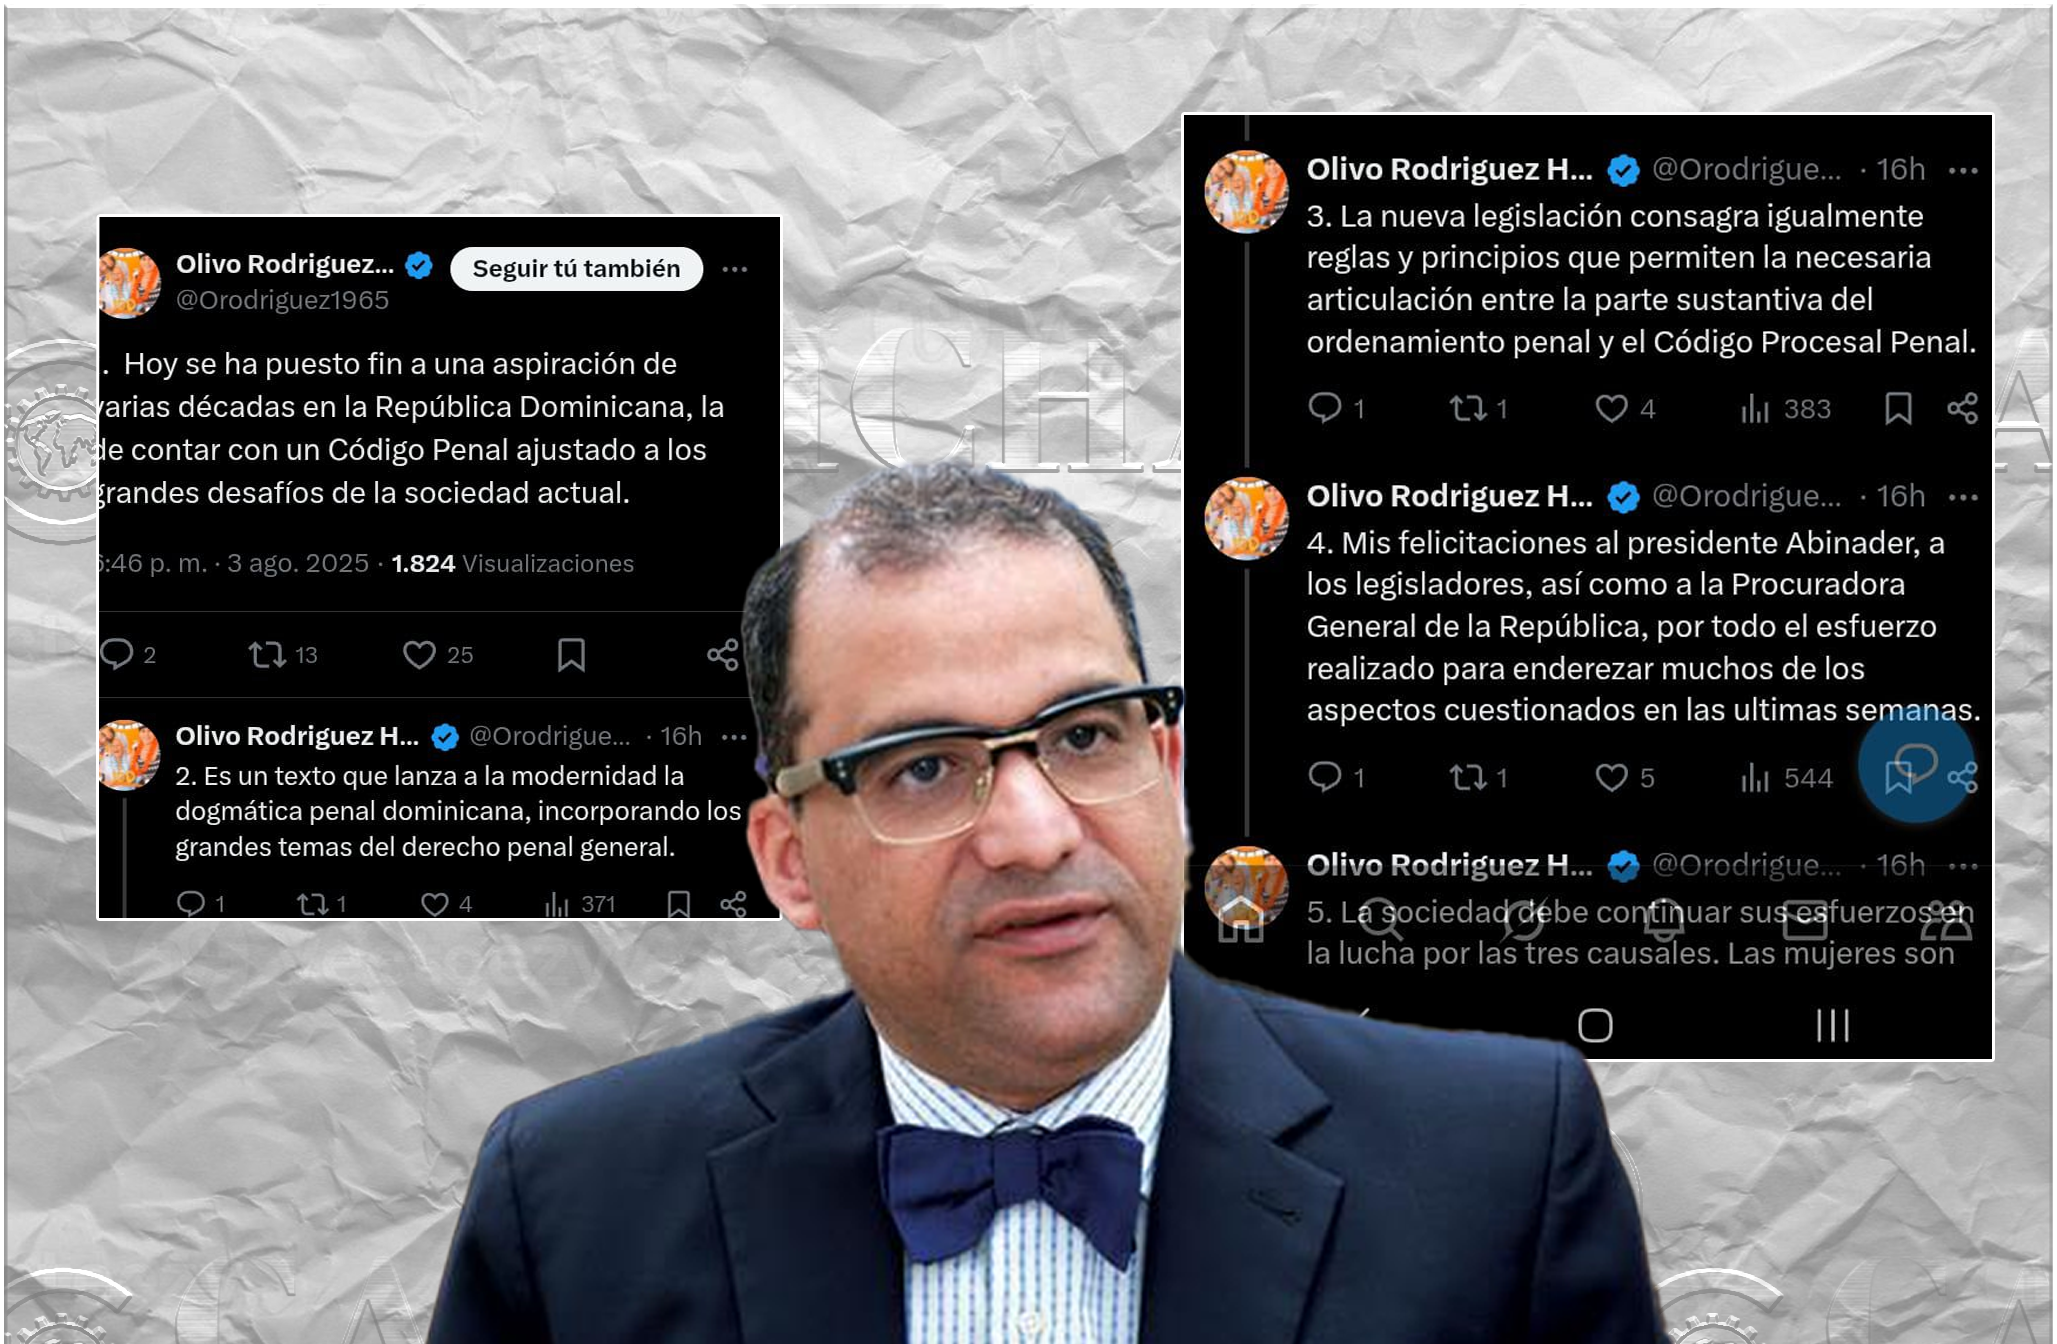Open the more options menu on tweet 2
2057x1344 pixels.
(x=735, y=737)
